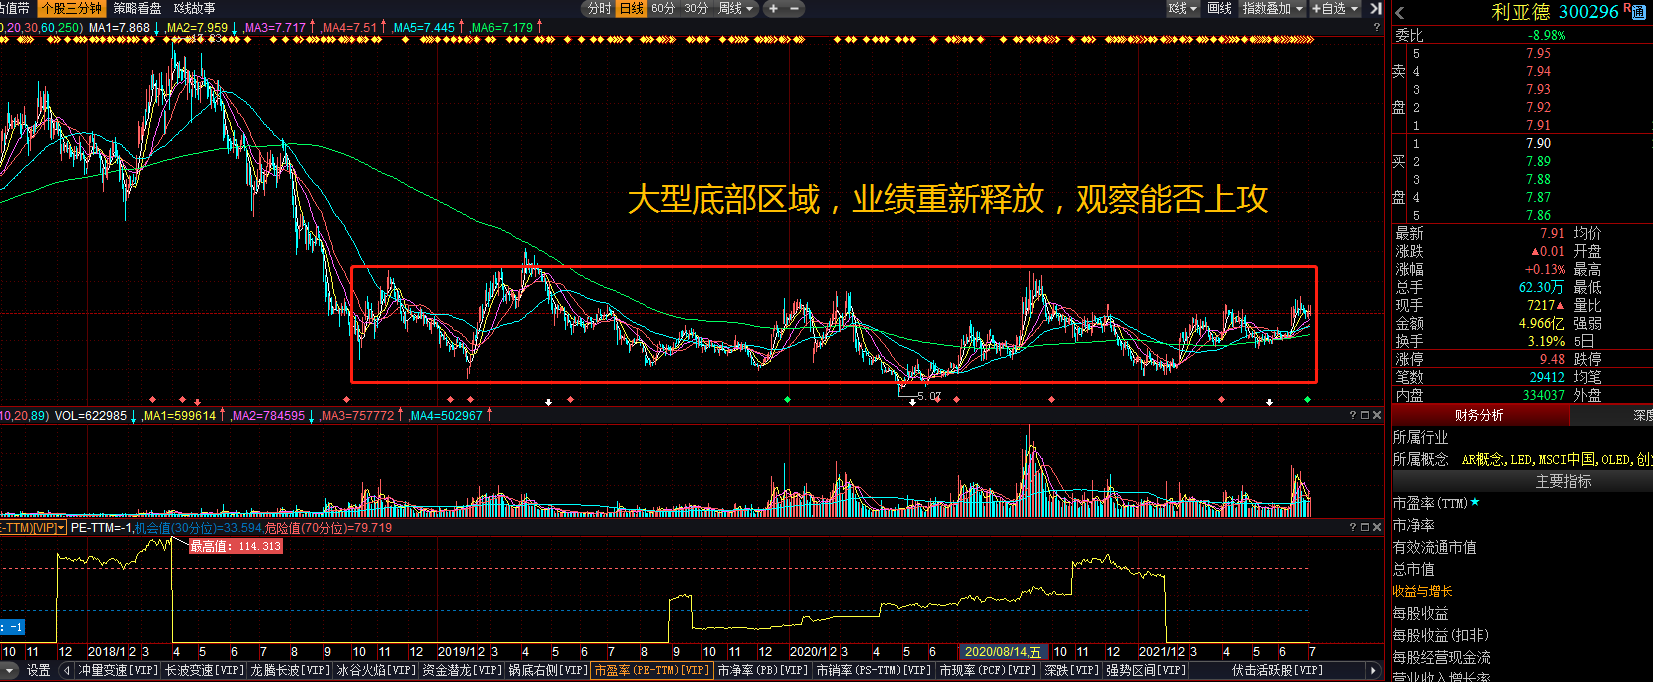The width and height of the screenshot is (1653, 682).
Task: Click the cyan star next to 市盈率(TTM)
Action: [1475, 502]
